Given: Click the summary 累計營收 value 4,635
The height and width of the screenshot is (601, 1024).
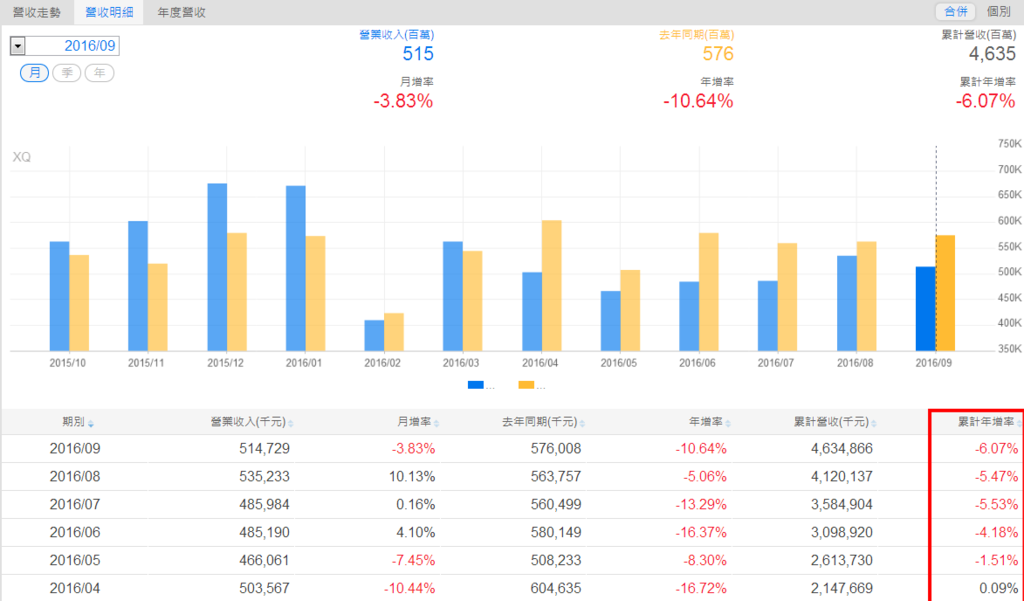Looking at the screenshot, I should pos(992,54).
